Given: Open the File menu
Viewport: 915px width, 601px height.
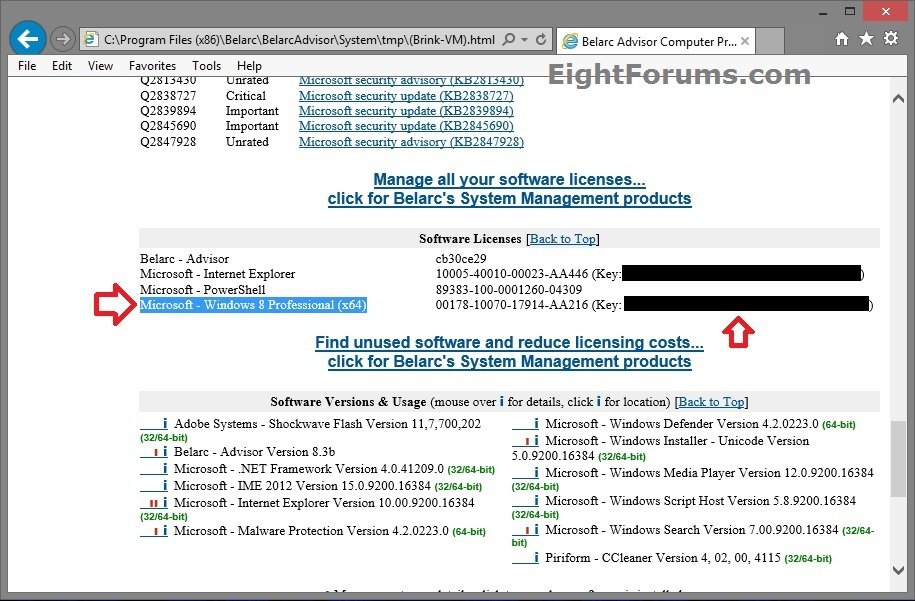Looking at the screenshot, I should click(27, 66).
